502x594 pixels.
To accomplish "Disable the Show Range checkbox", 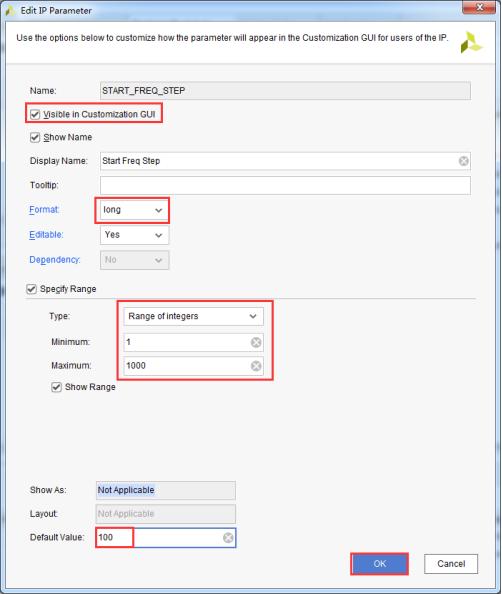I will pos(56,387).
